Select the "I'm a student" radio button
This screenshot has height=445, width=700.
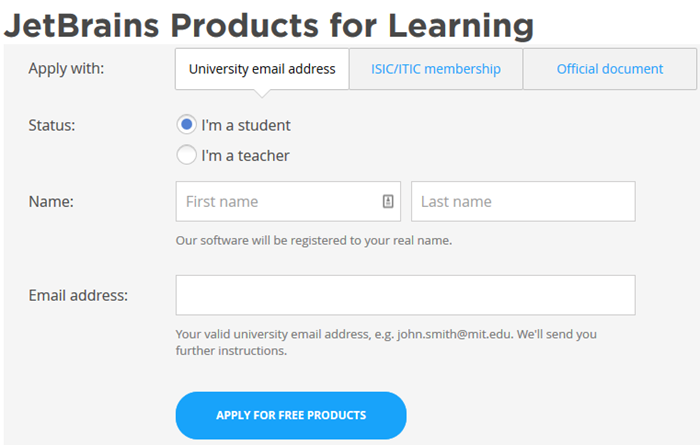coord(186,125)
